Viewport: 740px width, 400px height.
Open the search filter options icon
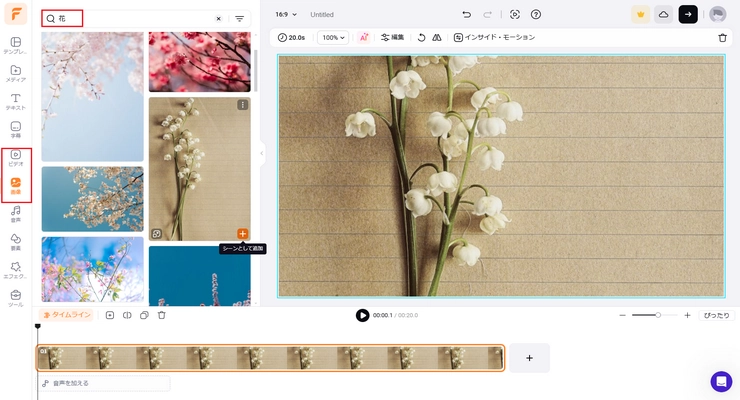tap(239, 18)
